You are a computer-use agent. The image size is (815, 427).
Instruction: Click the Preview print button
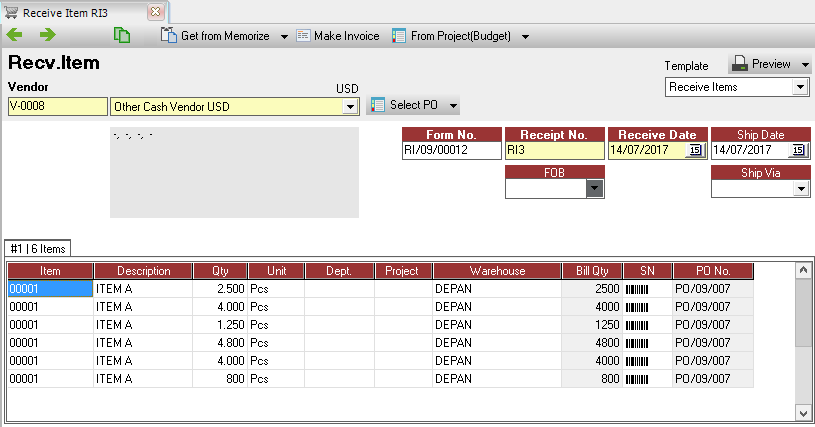[x=769, y=64]
